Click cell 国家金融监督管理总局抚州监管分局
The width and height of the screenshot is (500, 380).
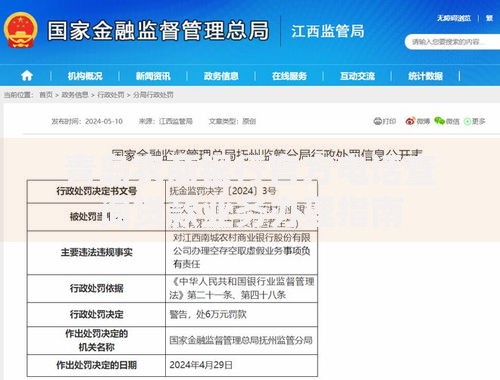pos(241,340)
